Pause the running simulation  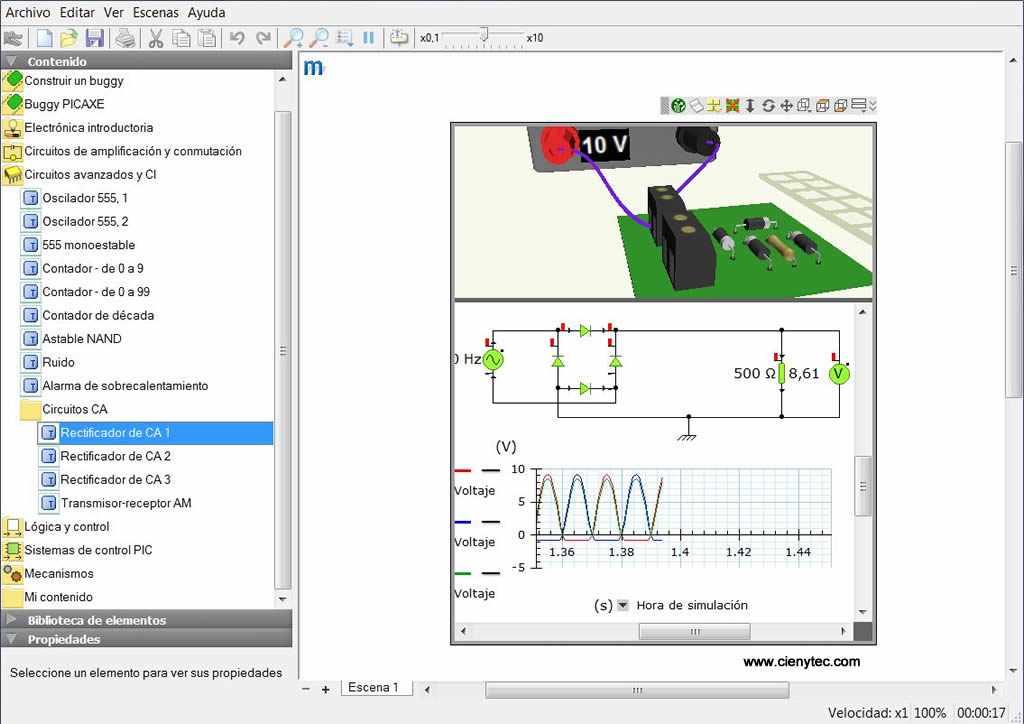coord(369,38)
